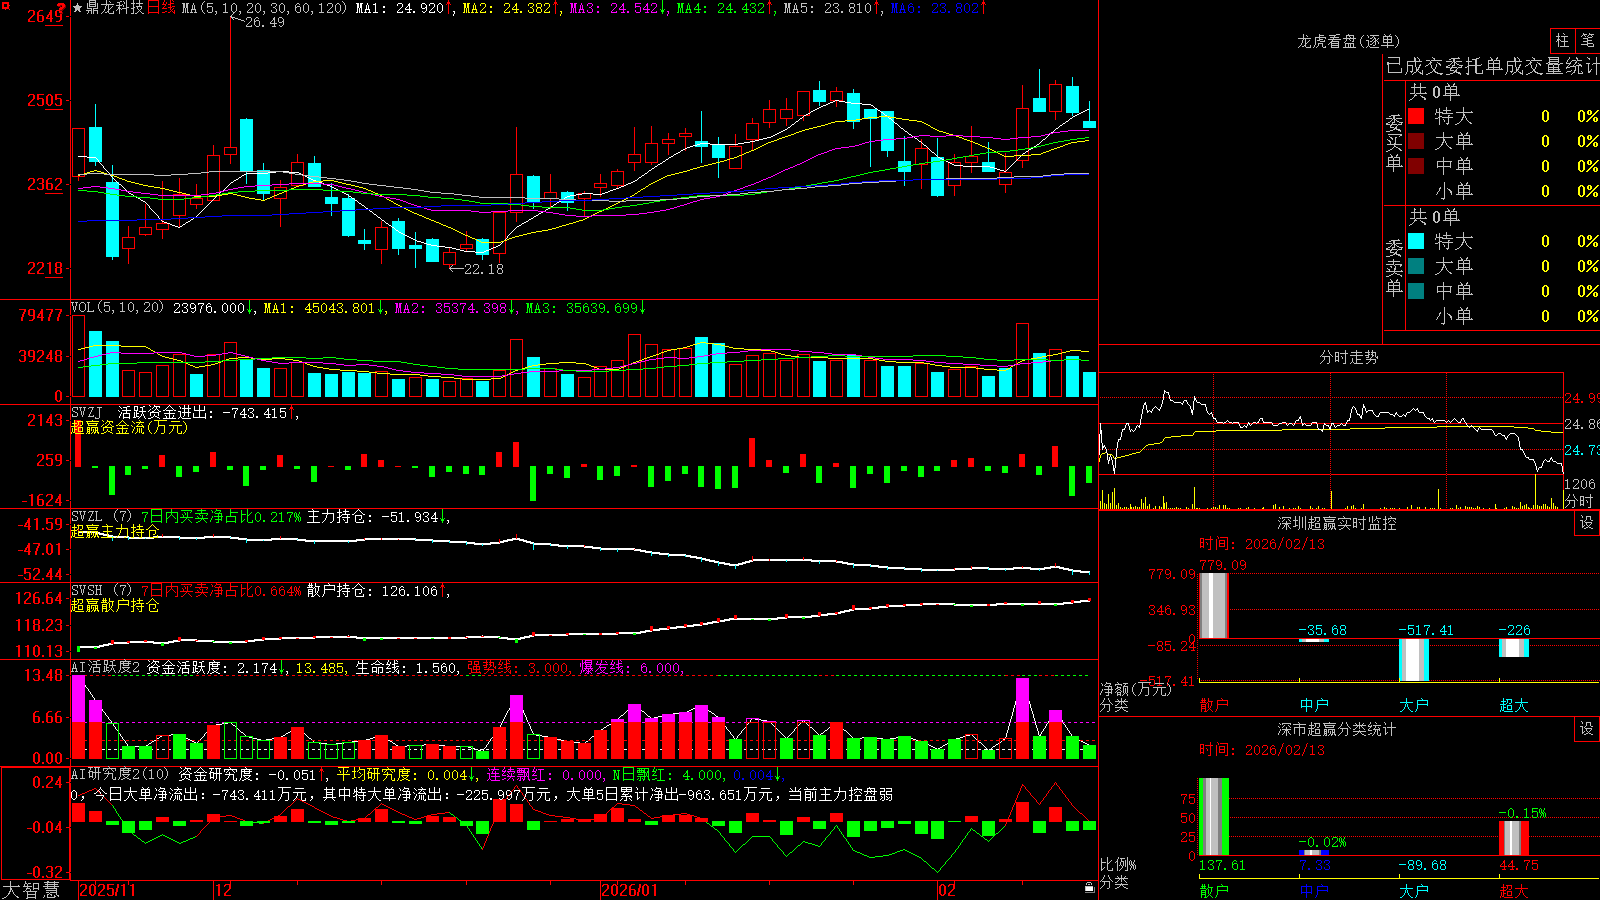Click the 22.18 low price annotation
Screen dimensions: 1600x900
point(483,269)
